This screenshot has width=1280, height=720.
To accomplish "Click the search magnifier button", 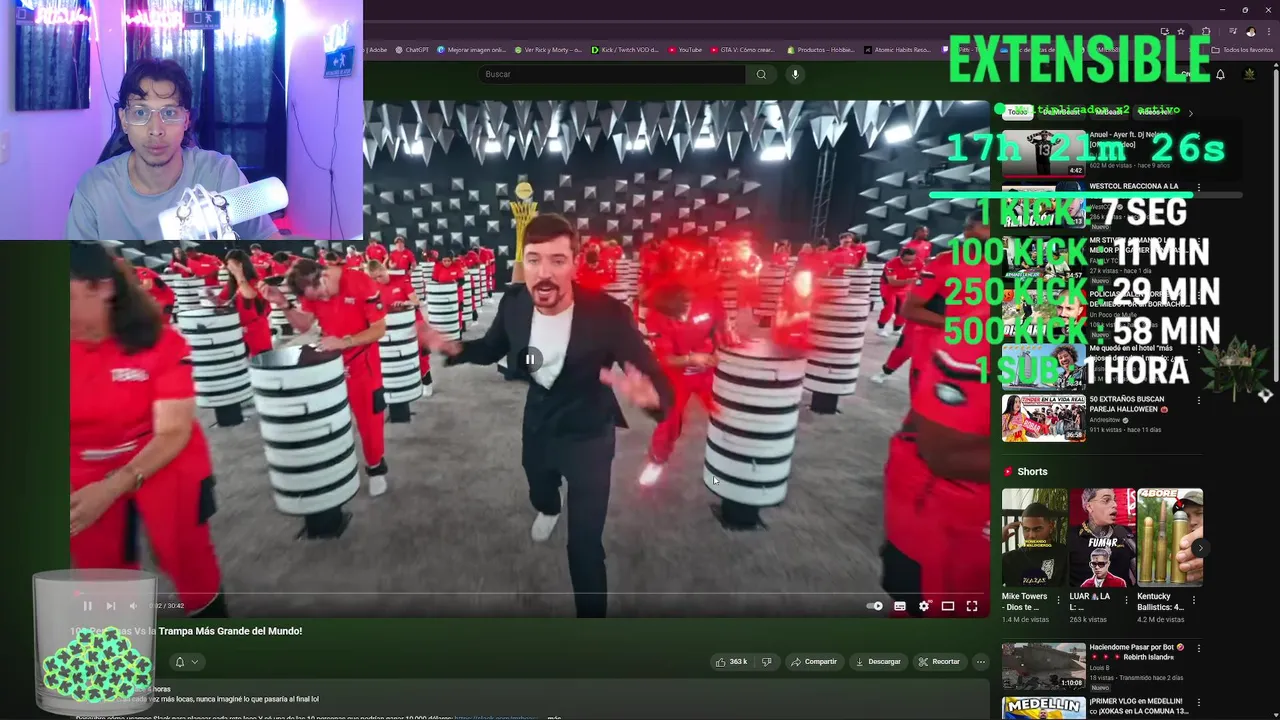I will [x=761, y=74].
